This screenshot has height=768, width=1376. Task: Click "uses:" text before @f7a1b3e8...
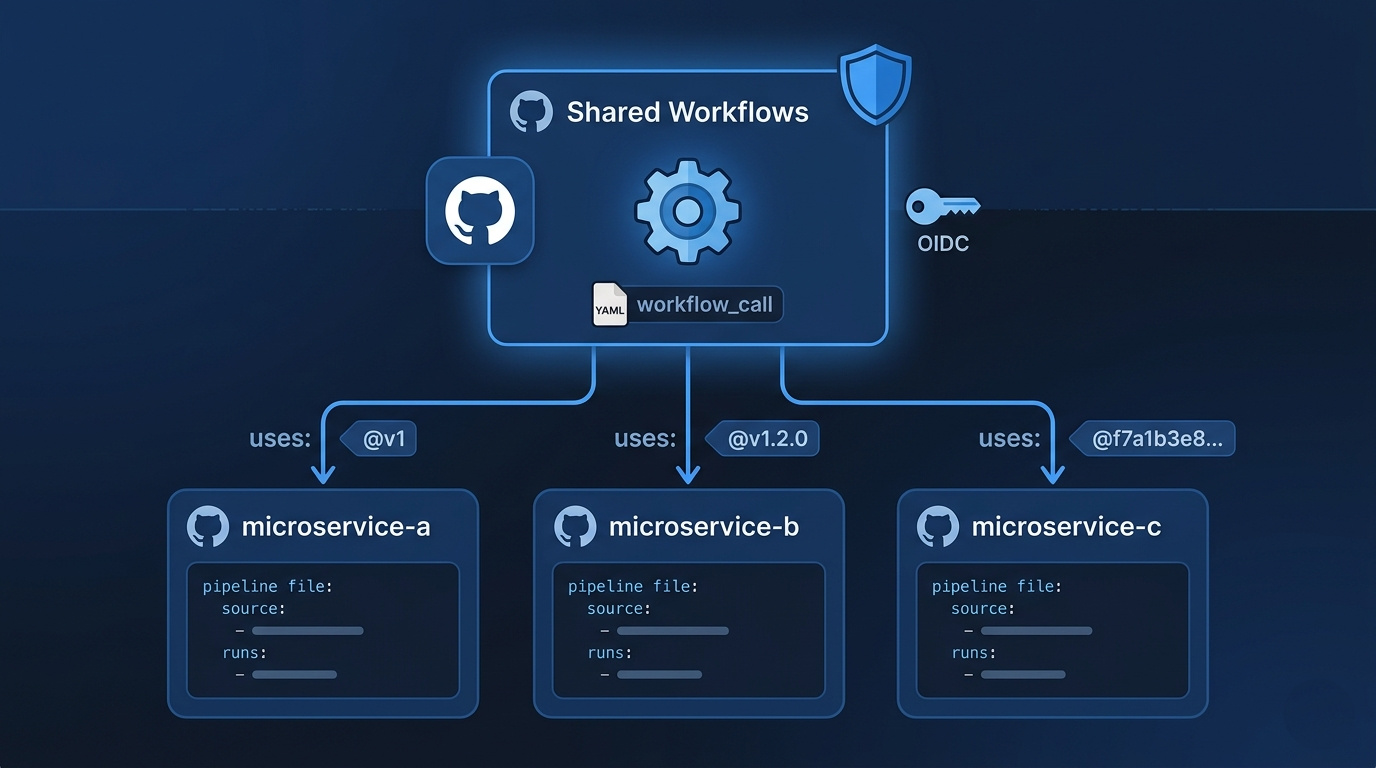point(1009,439)
